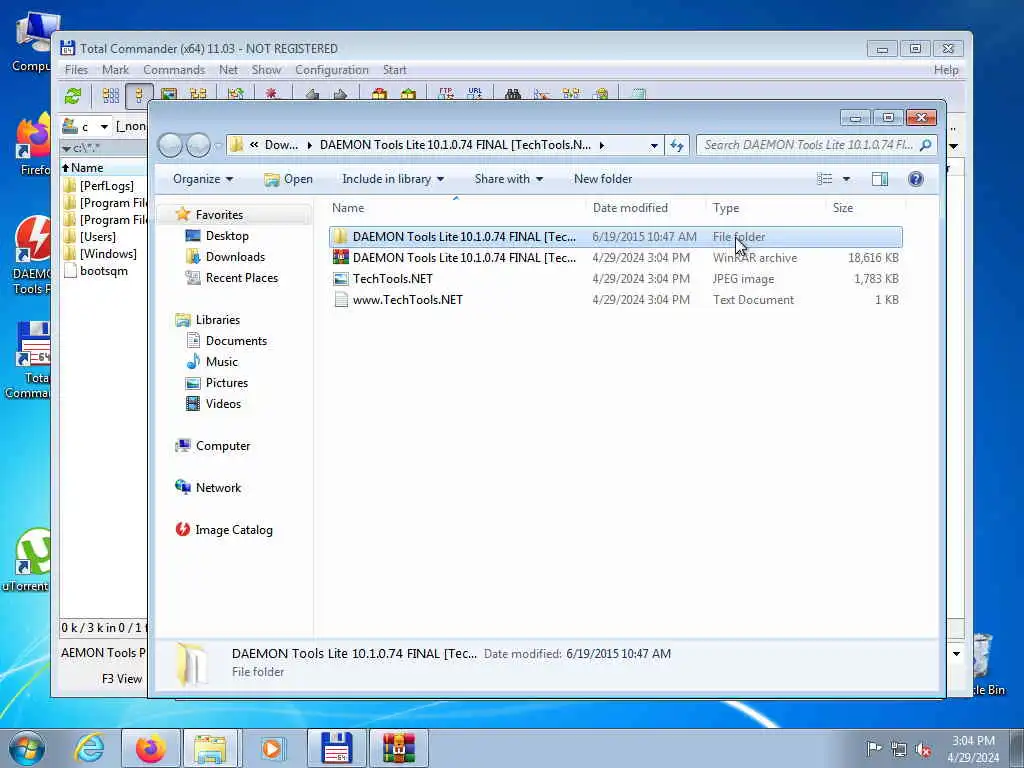Expand arrow after DAEMON Tools breadcrumb
The width and height of the screenshot is (1024, 768).
[x=601, y=146]
